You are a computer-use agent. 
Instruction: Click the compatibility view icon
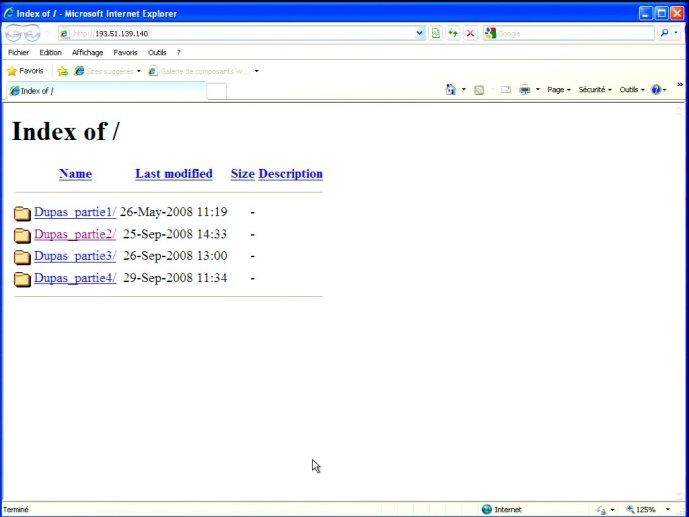[x=436, y=33]
